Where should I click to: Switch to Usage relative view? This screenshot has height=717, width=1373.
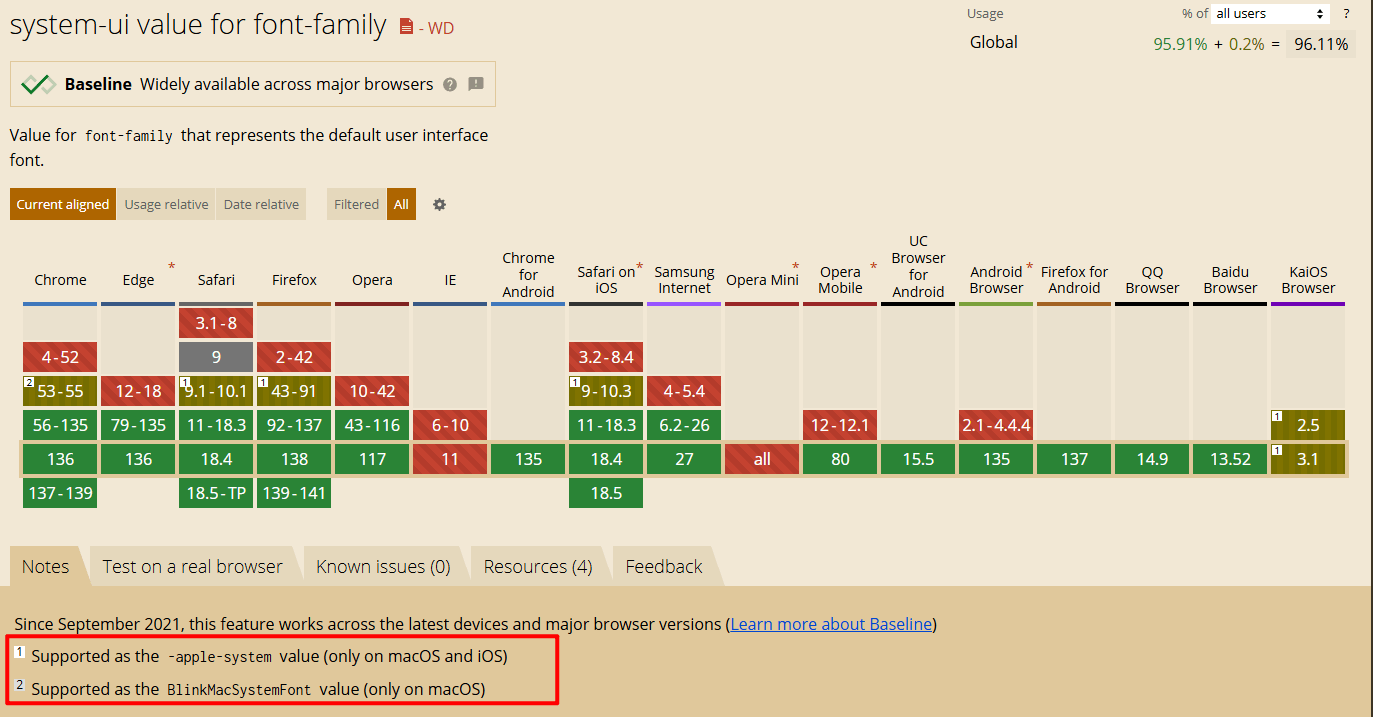pyautogui.click(x=166, y=204)
